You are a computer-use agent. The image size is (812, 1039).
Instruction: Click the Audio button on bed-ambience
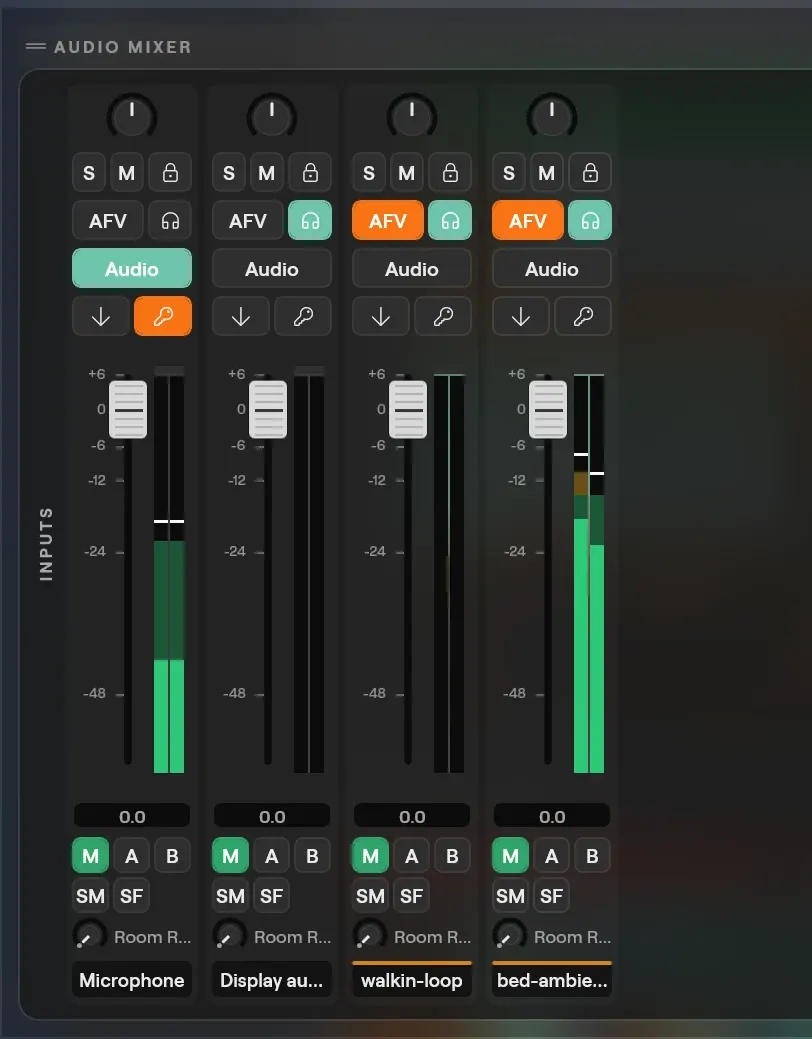coord(551,268)
